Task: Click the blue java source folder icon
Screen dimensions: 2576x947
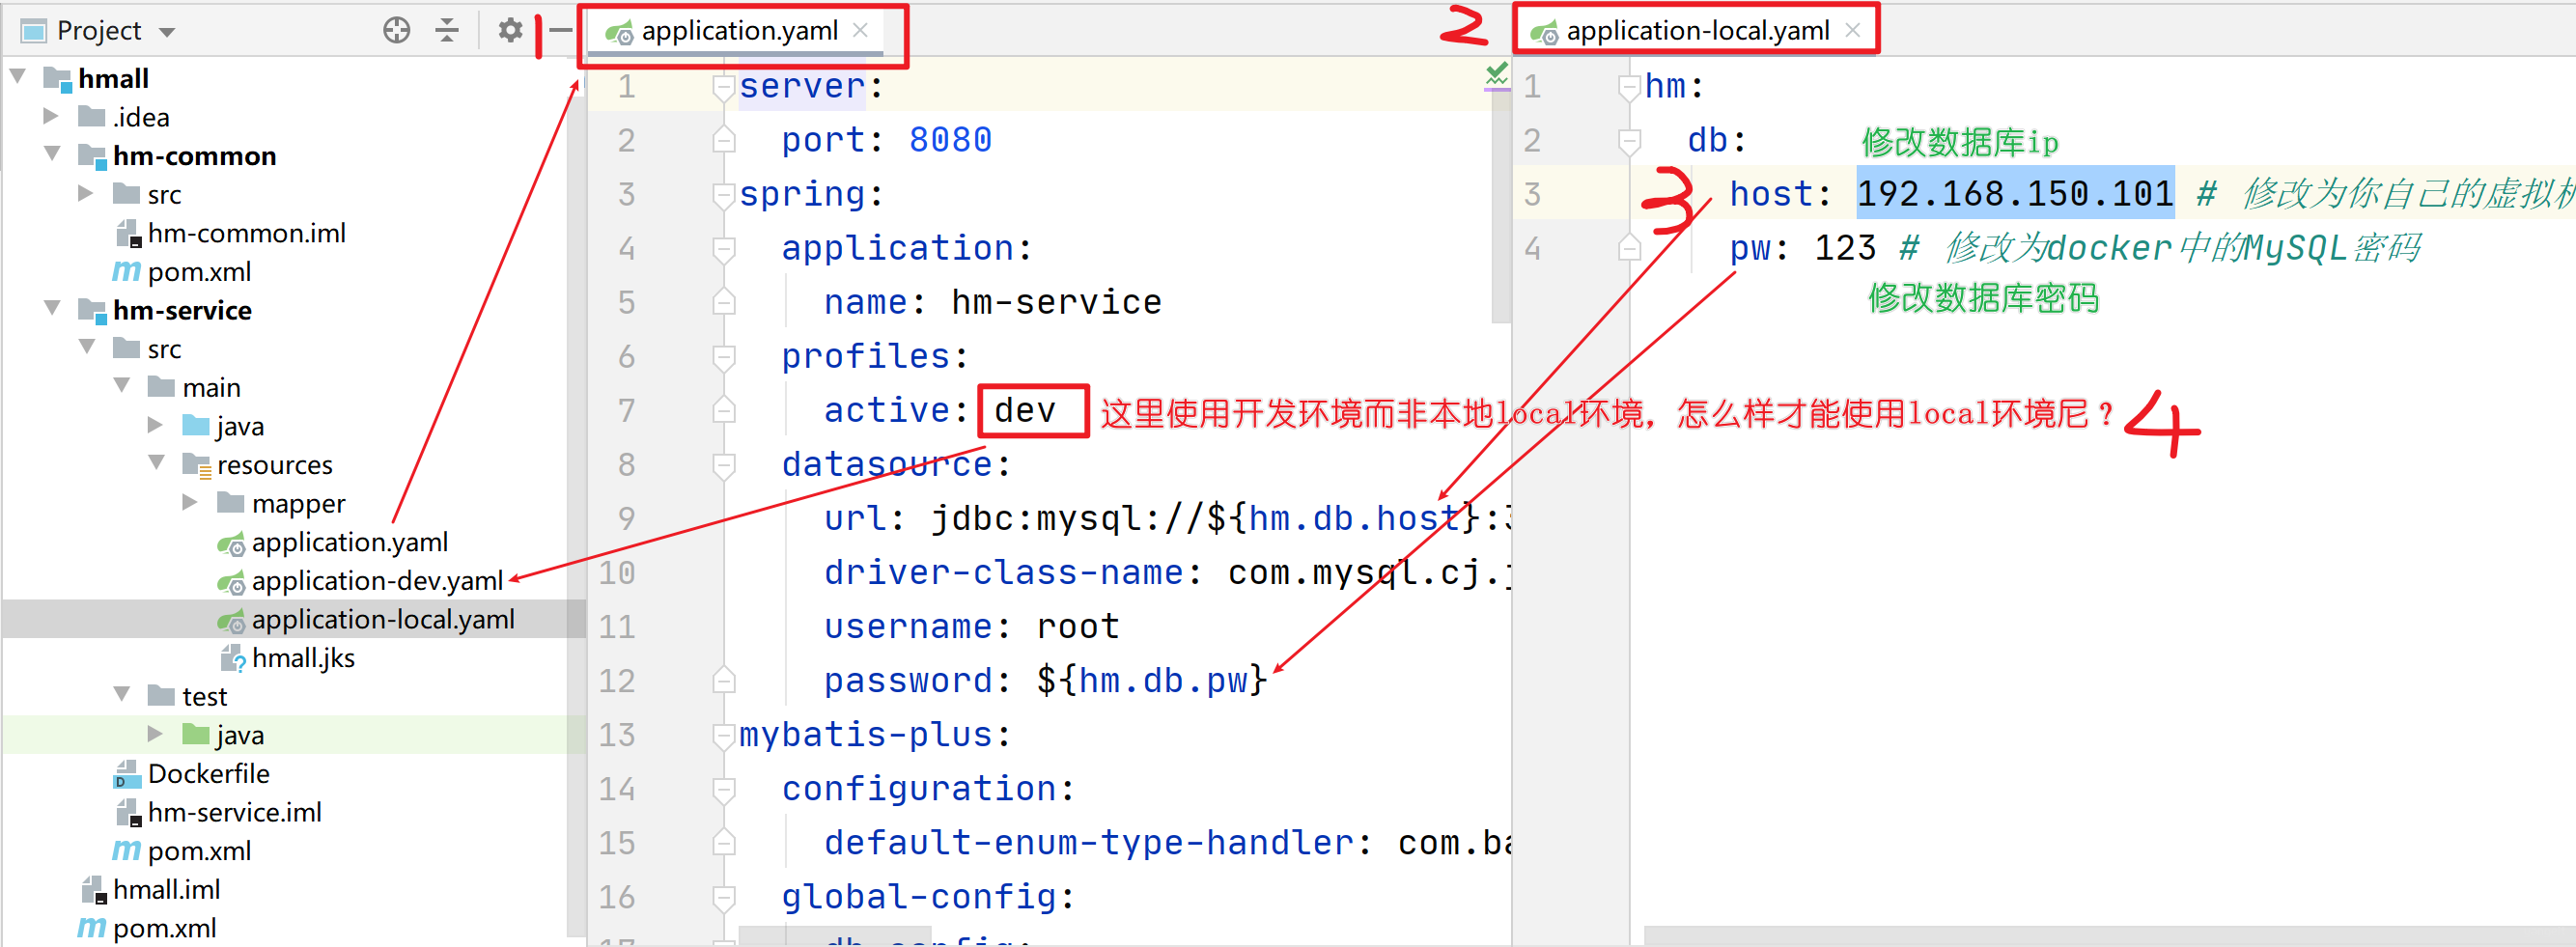Action: (196, 425)
